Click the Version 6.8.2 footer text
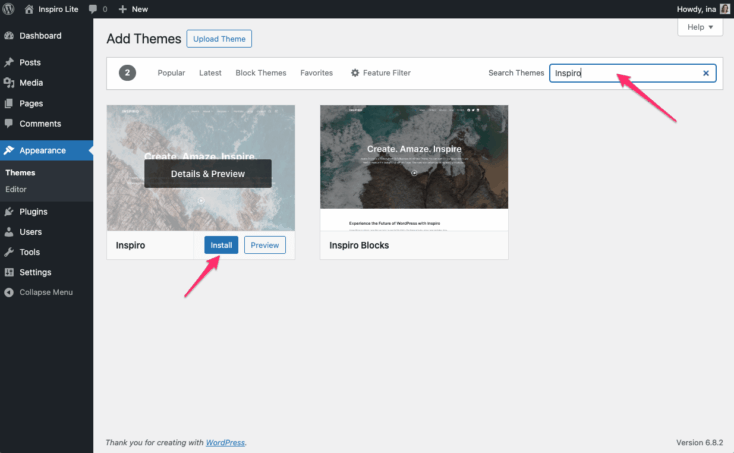The image size is (734, 453). (x=699, y=442)
